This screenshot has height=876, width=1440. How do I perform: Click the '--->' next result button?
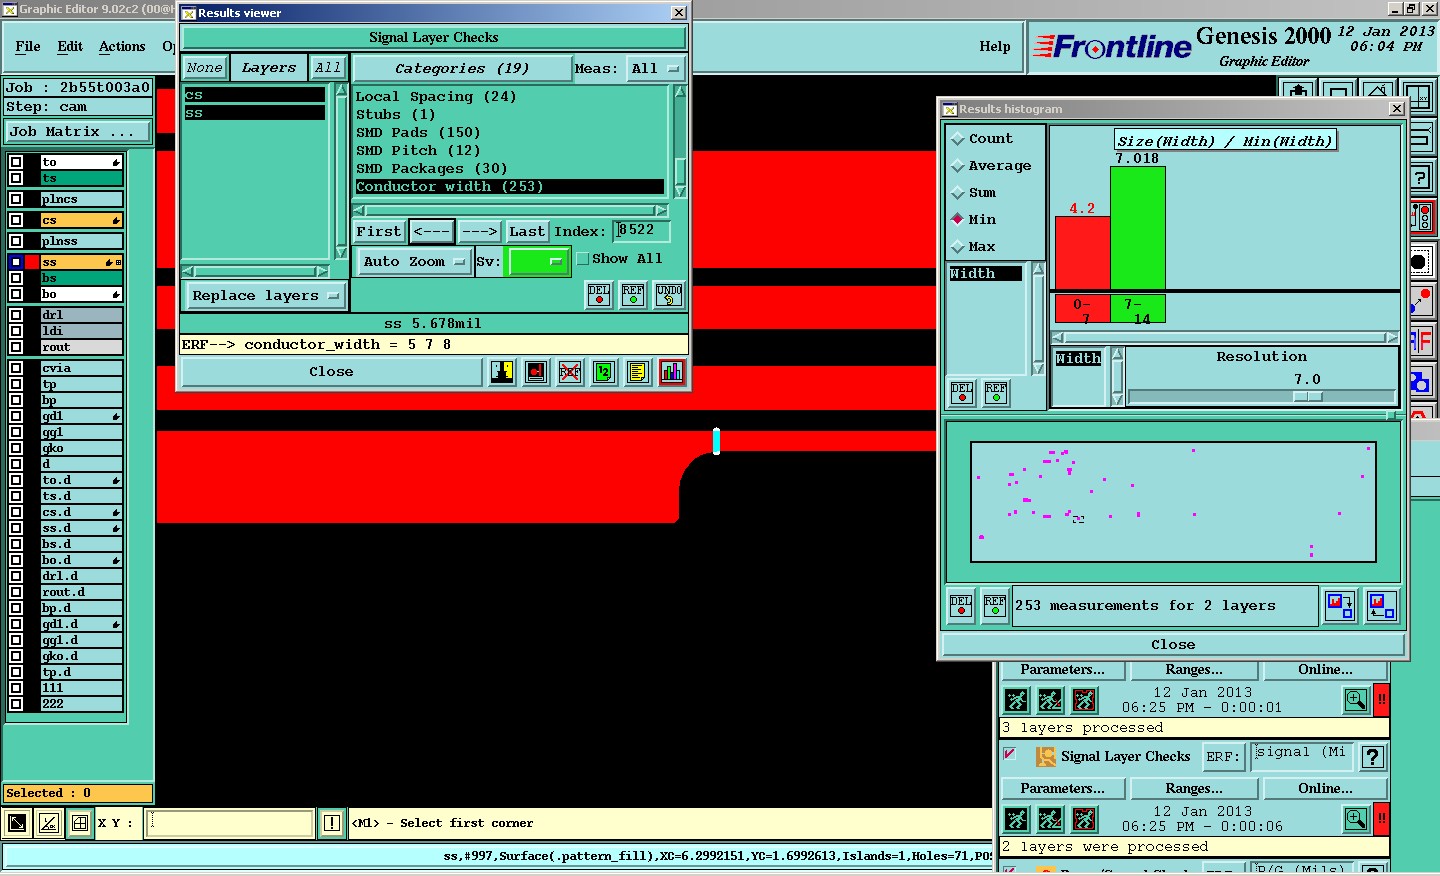[x=479, y=231]
